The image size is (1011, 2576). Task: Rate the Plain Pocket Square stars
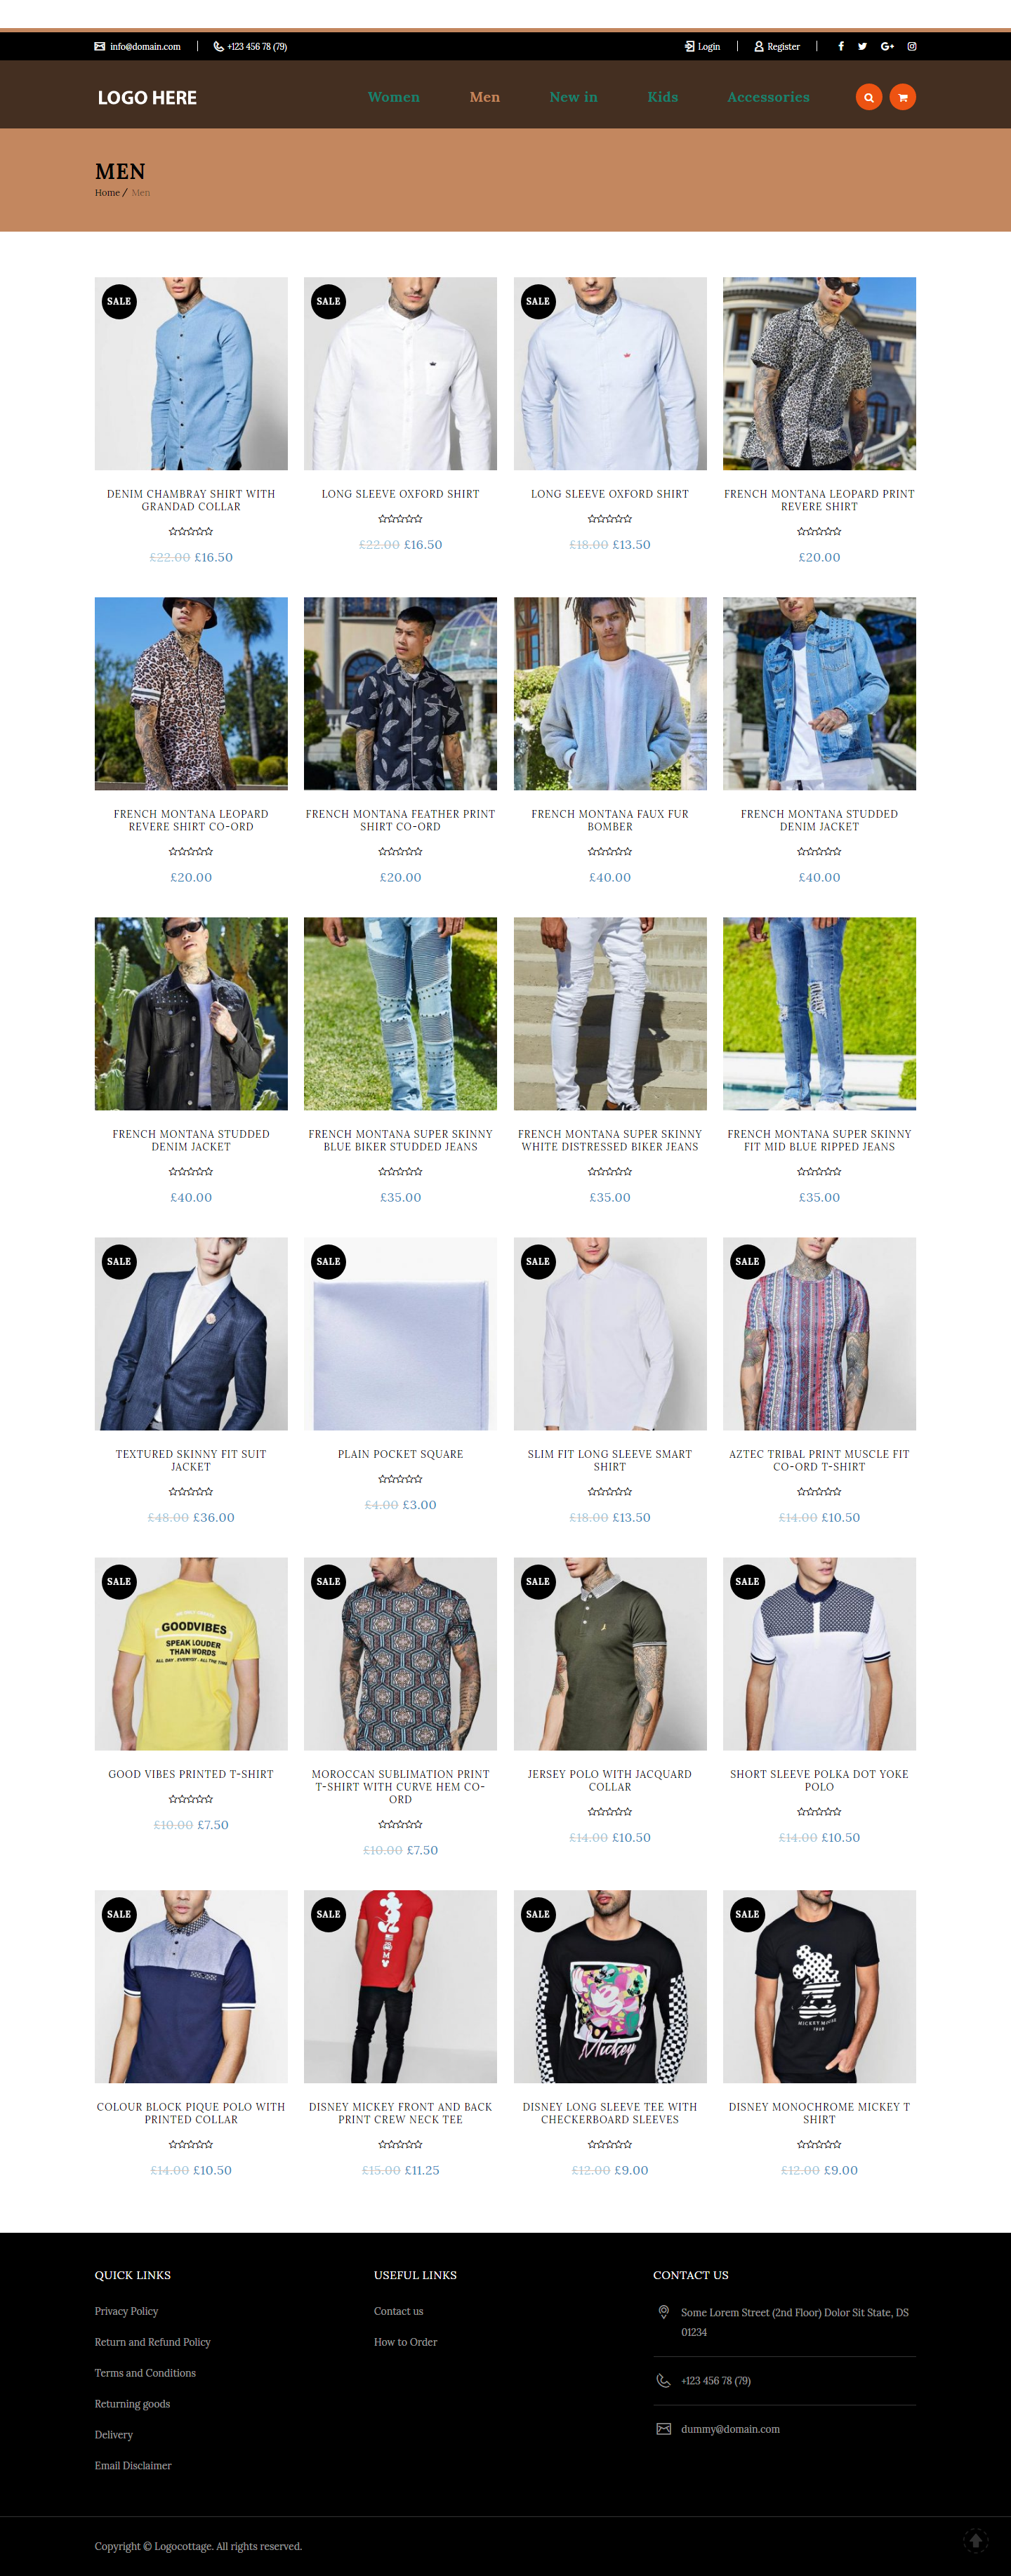point(400,1479)
